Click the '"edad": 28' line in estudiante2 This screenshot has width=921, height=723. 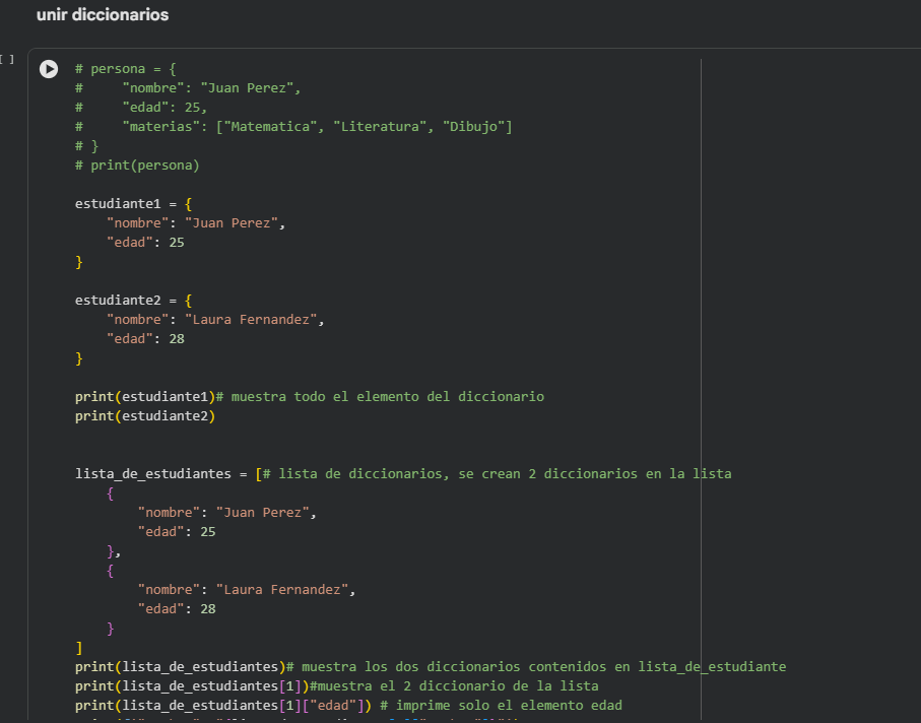[x=146, y=339]
